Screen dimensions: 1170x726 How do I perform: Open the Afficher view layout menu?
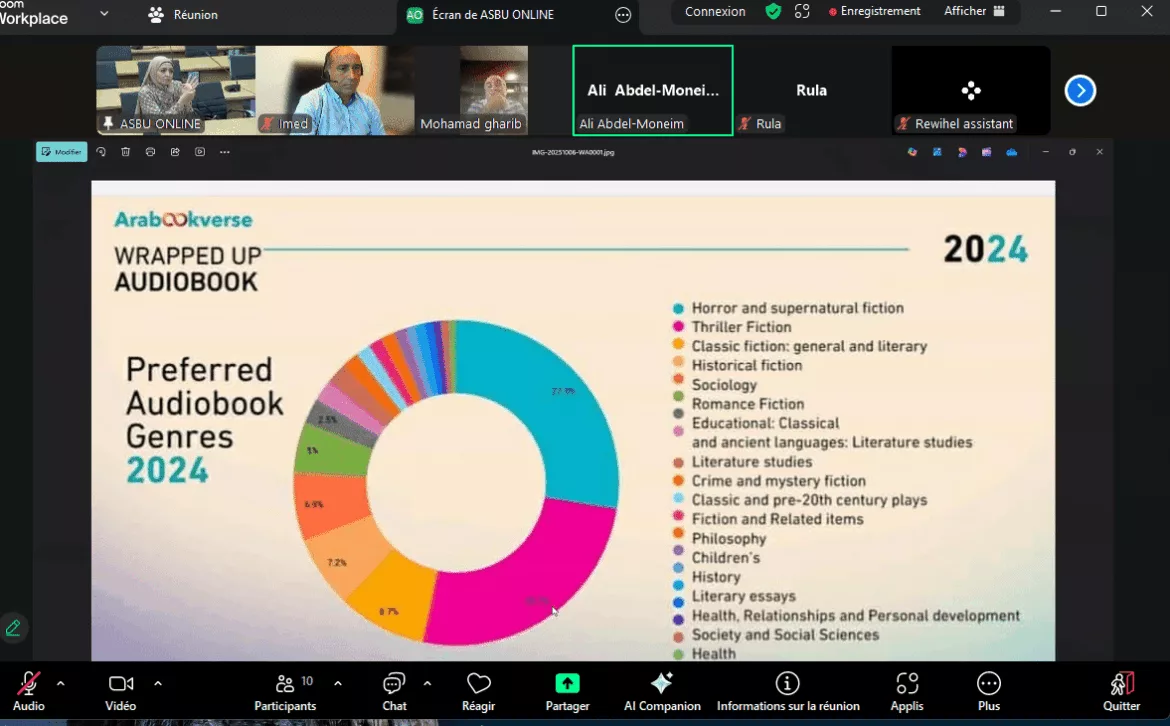point(973,12)
